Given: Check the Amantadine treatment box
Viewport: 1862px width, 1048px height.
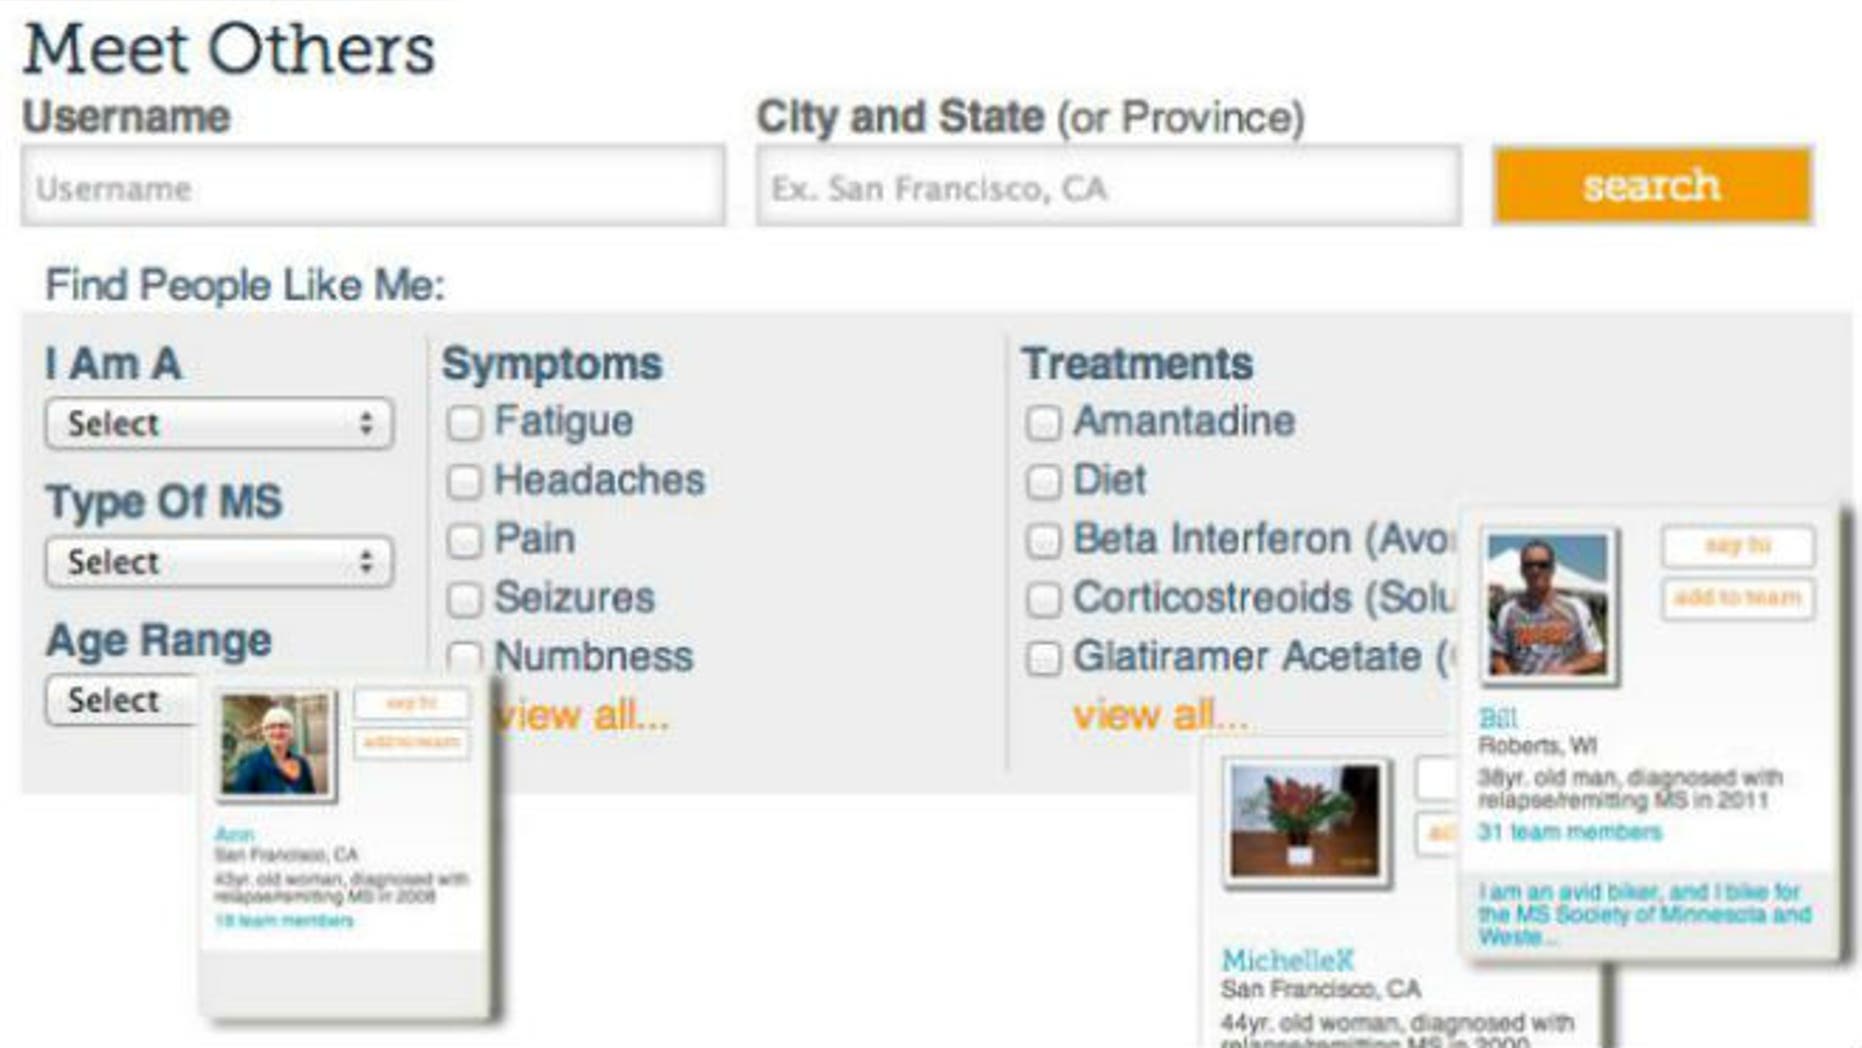Looking at the screenshot, I should 1043,423.
